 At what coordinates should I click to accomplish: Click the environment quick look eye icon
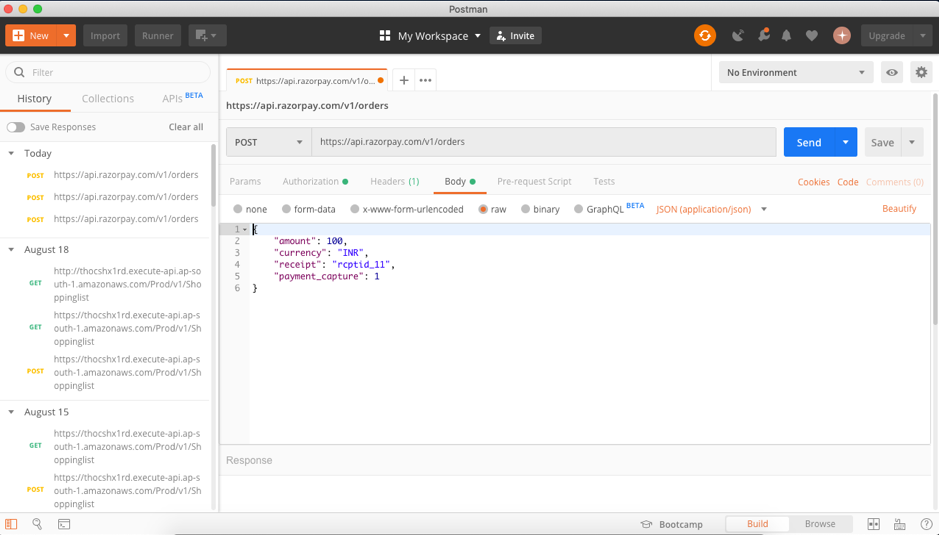point(892,72)
